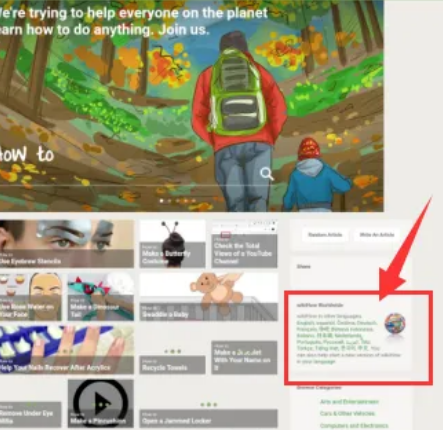Open Cars & Other Vehicles category link

347,414
